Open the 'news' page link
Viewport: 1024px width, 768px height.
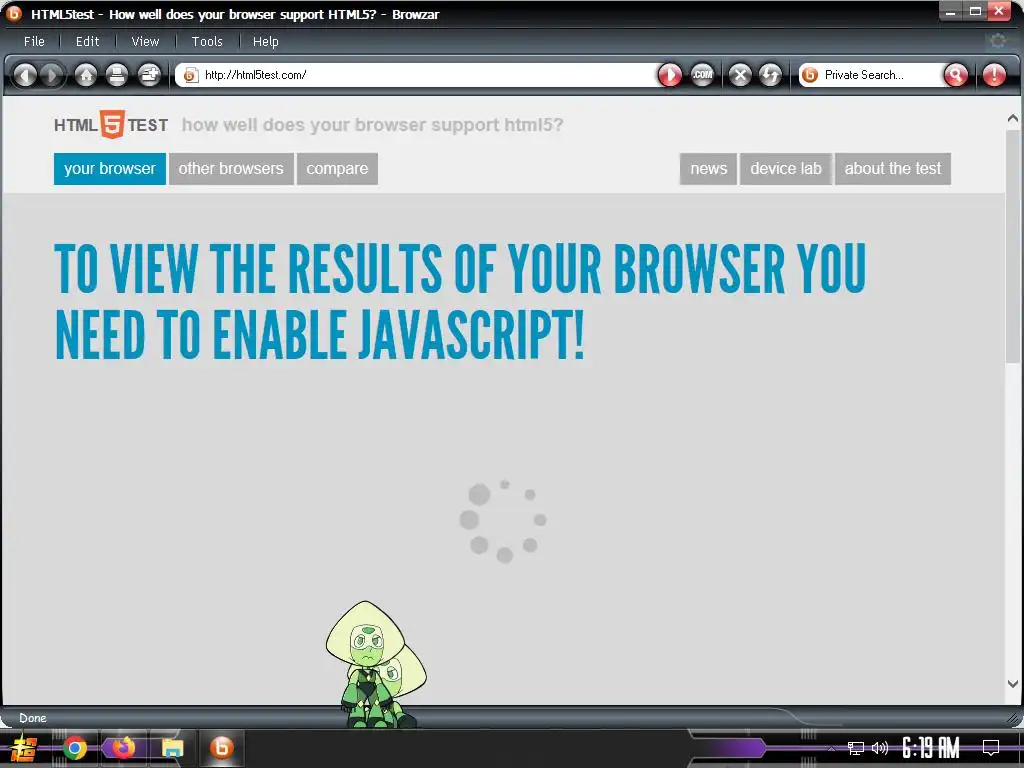click(x=709, y=168)
